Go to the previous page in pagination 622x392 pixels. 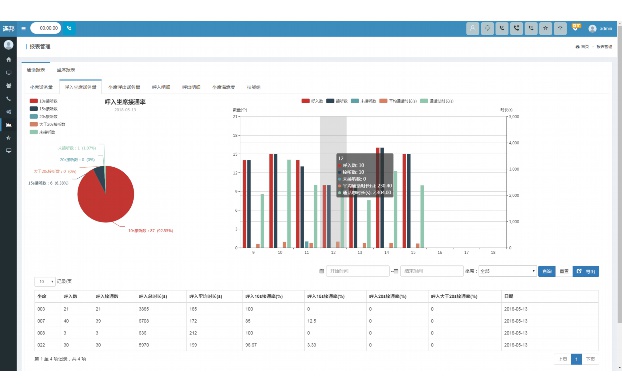tap(563, 359)
